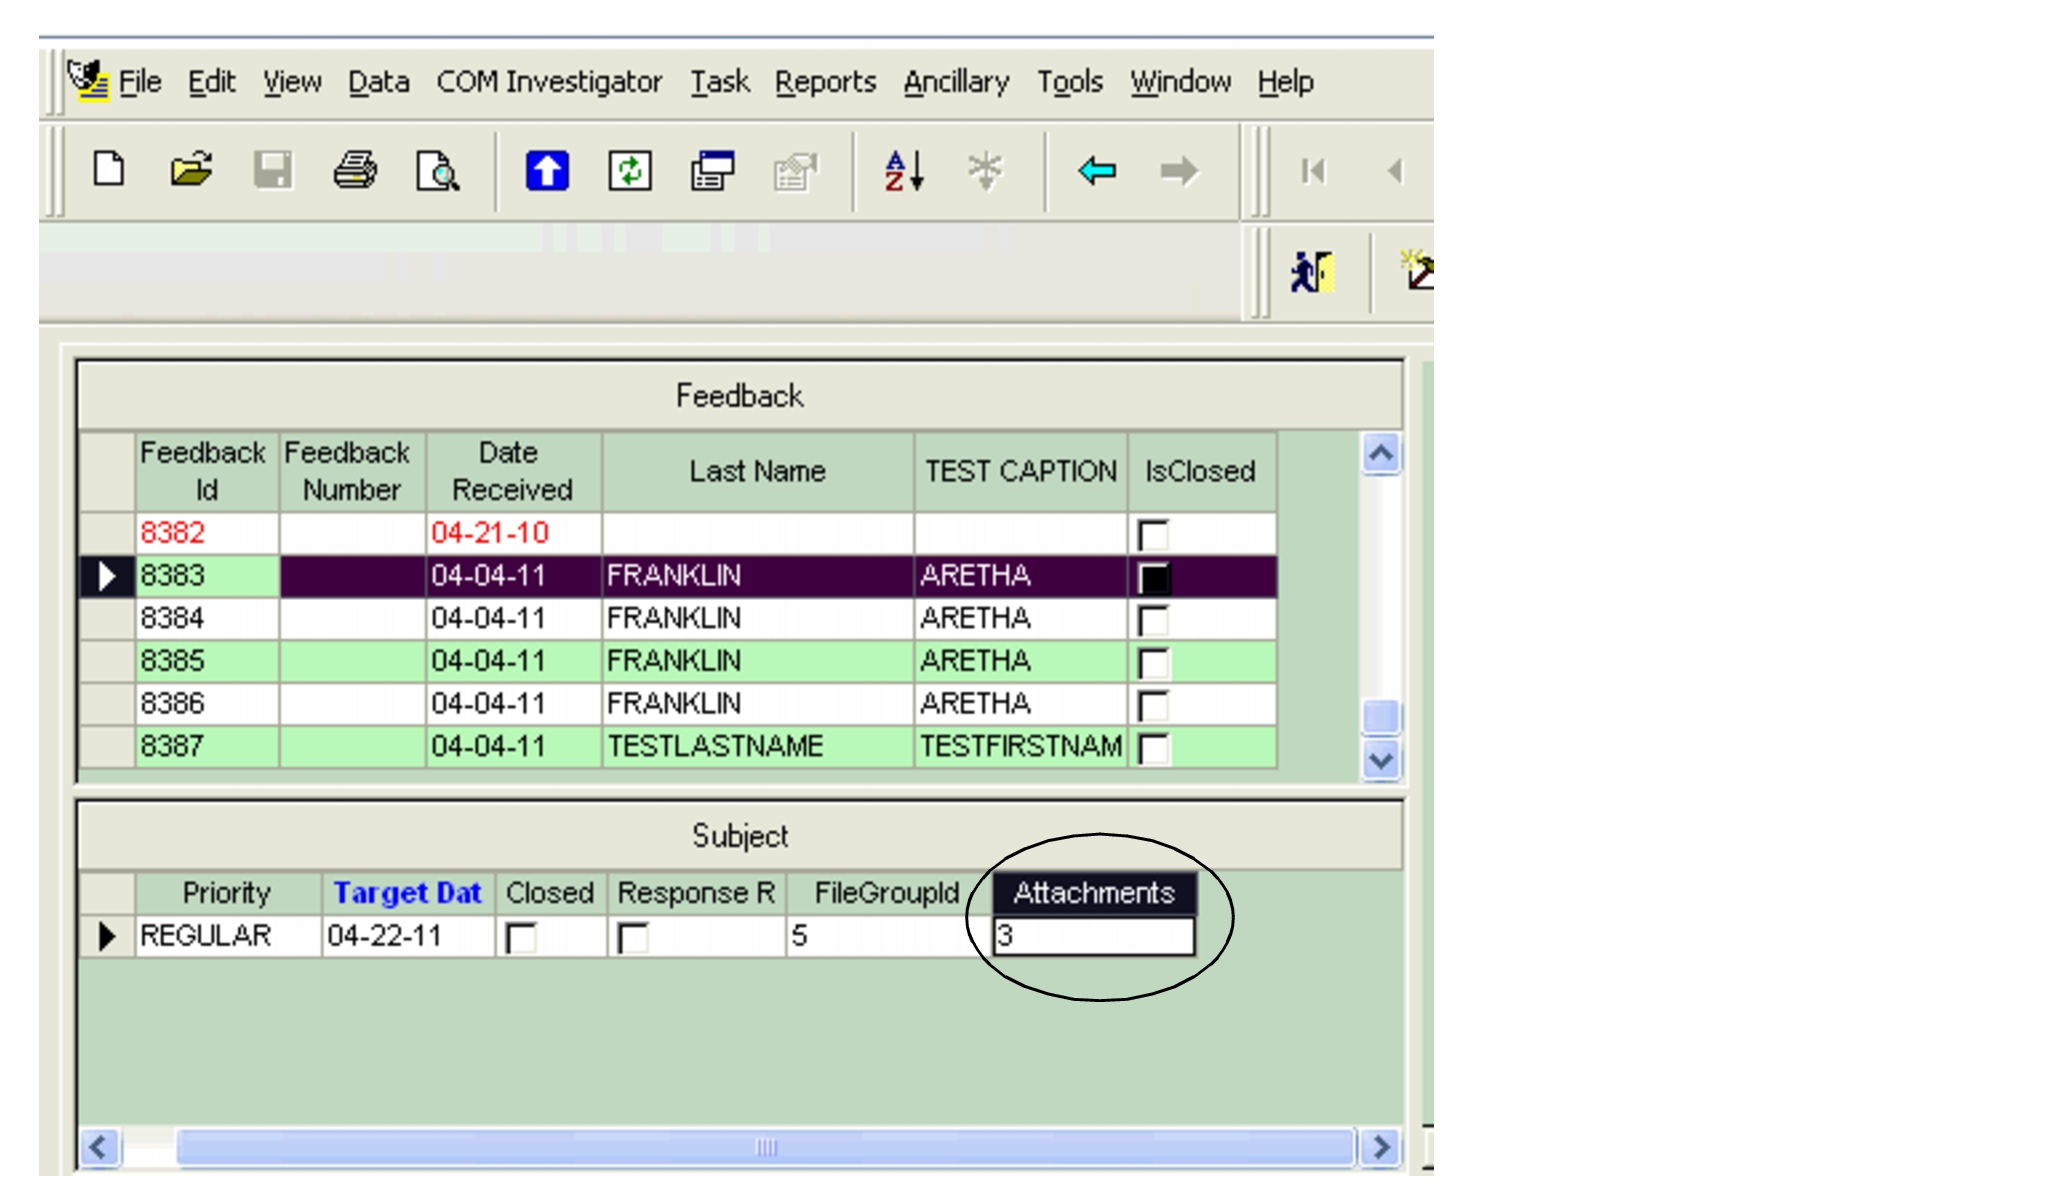The height and width of the screenshot is (1200, 2049).
Task: Click the Target Dat column header
Action: coord(408,892)
